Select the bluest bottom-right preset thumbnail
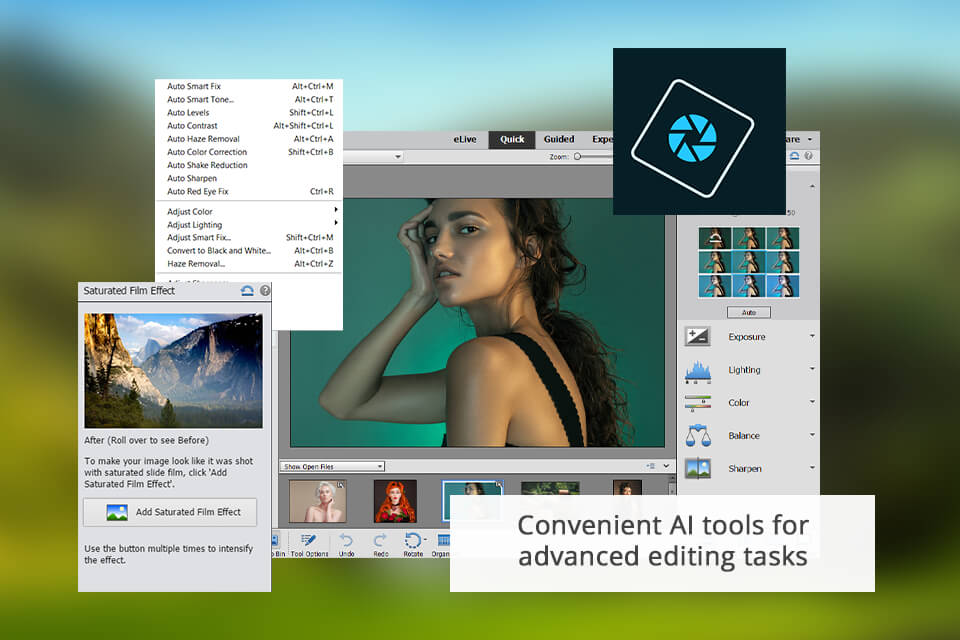 tap(783, 286)
